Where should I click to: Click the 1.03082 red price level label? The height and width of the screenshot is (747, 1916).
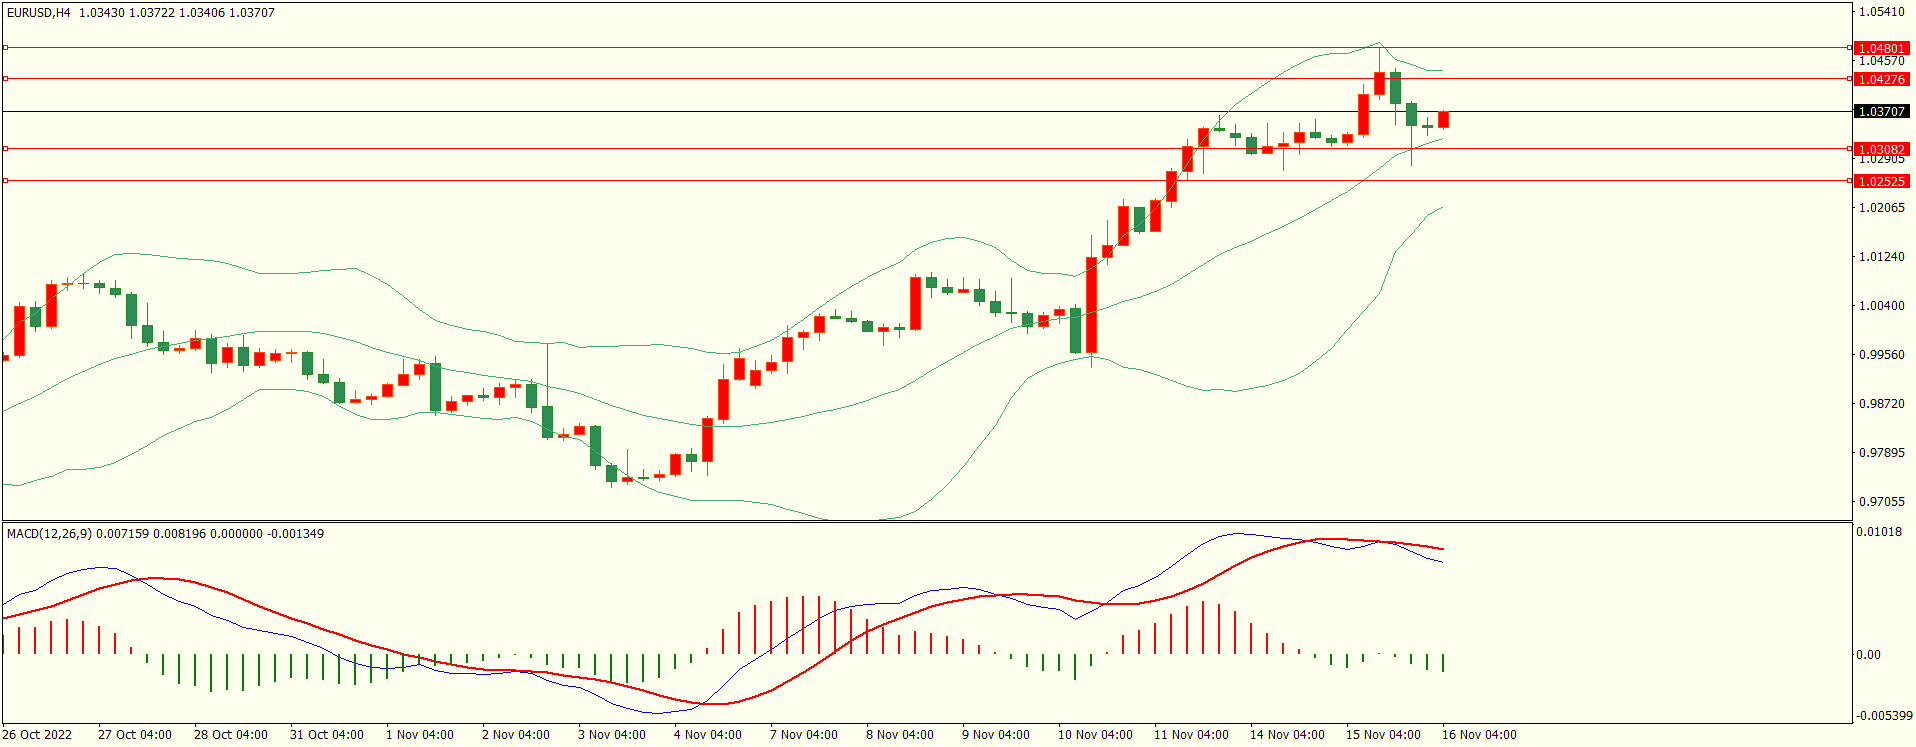[x=1881, y=149]
